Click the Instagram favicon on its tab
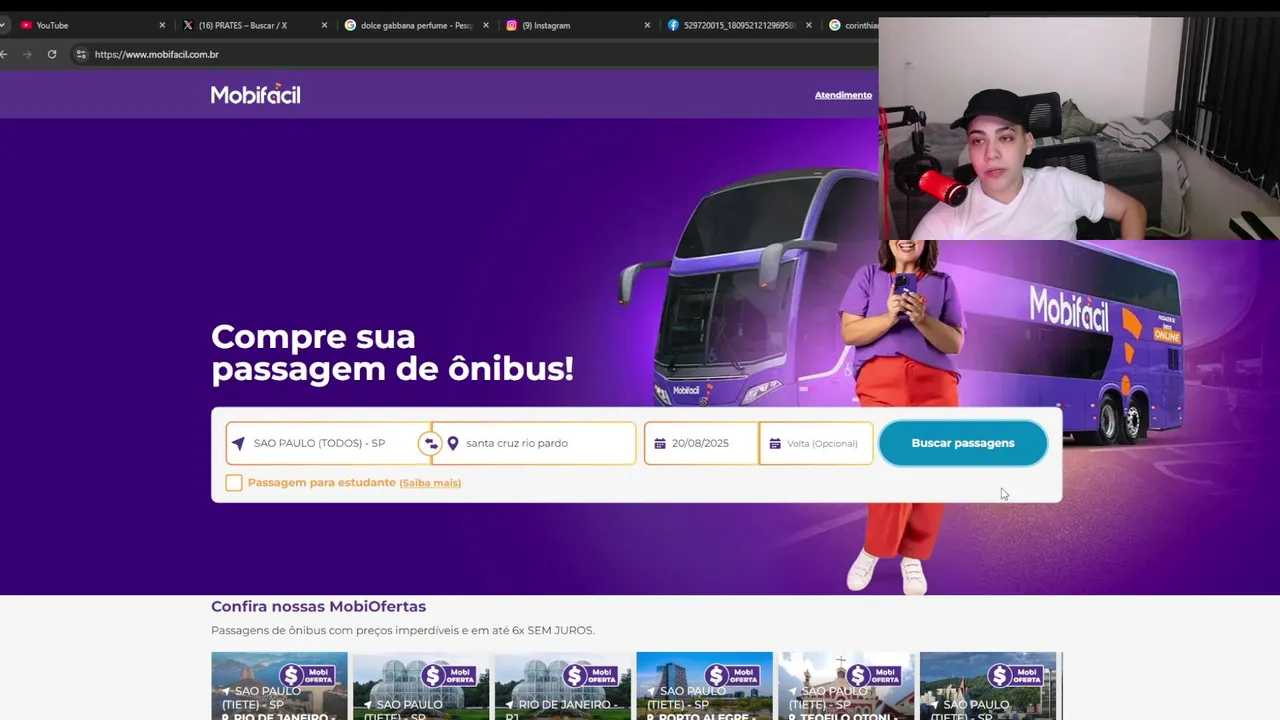Image resolution: width=1280 pixels, height=720 pixels. click(x=512, y=25)
